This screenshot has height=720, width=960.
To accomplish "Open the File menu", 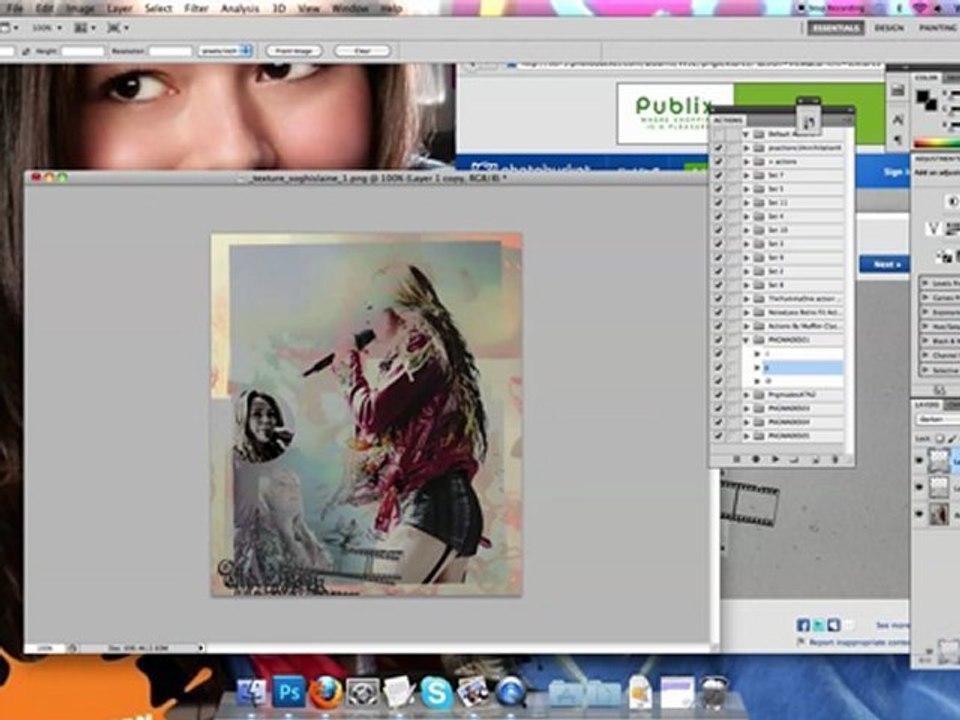I will pos(13,9).
